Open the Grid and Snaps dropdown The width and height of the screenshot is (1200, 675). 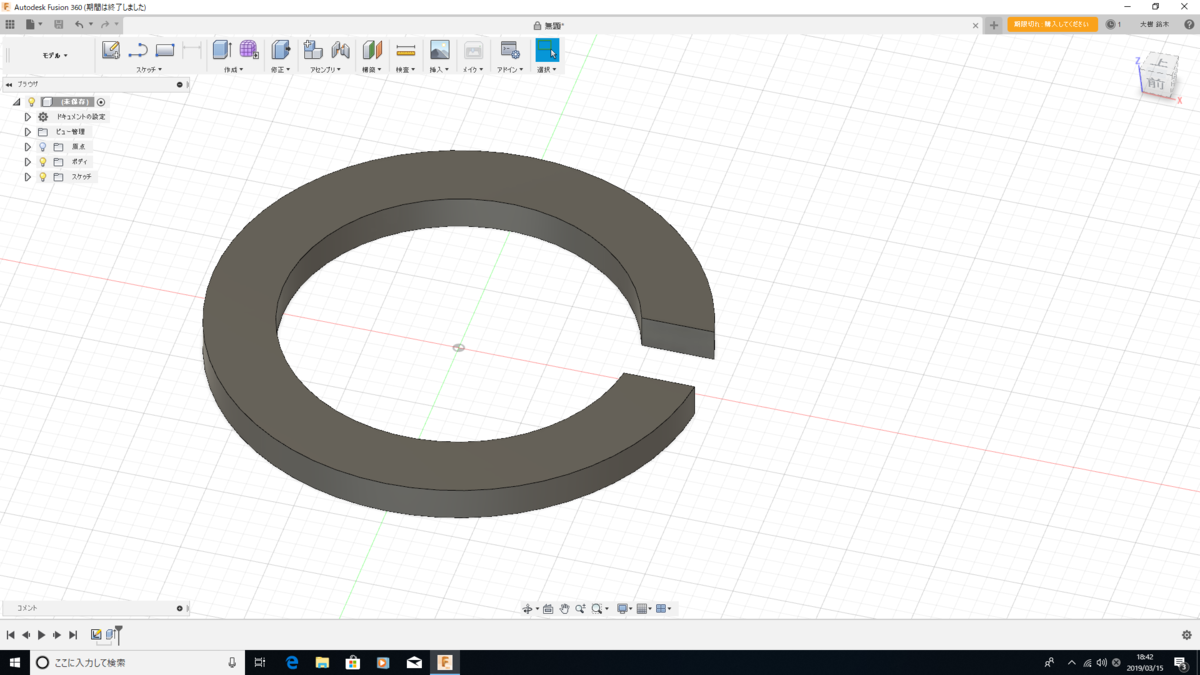(x=644, y=609)
